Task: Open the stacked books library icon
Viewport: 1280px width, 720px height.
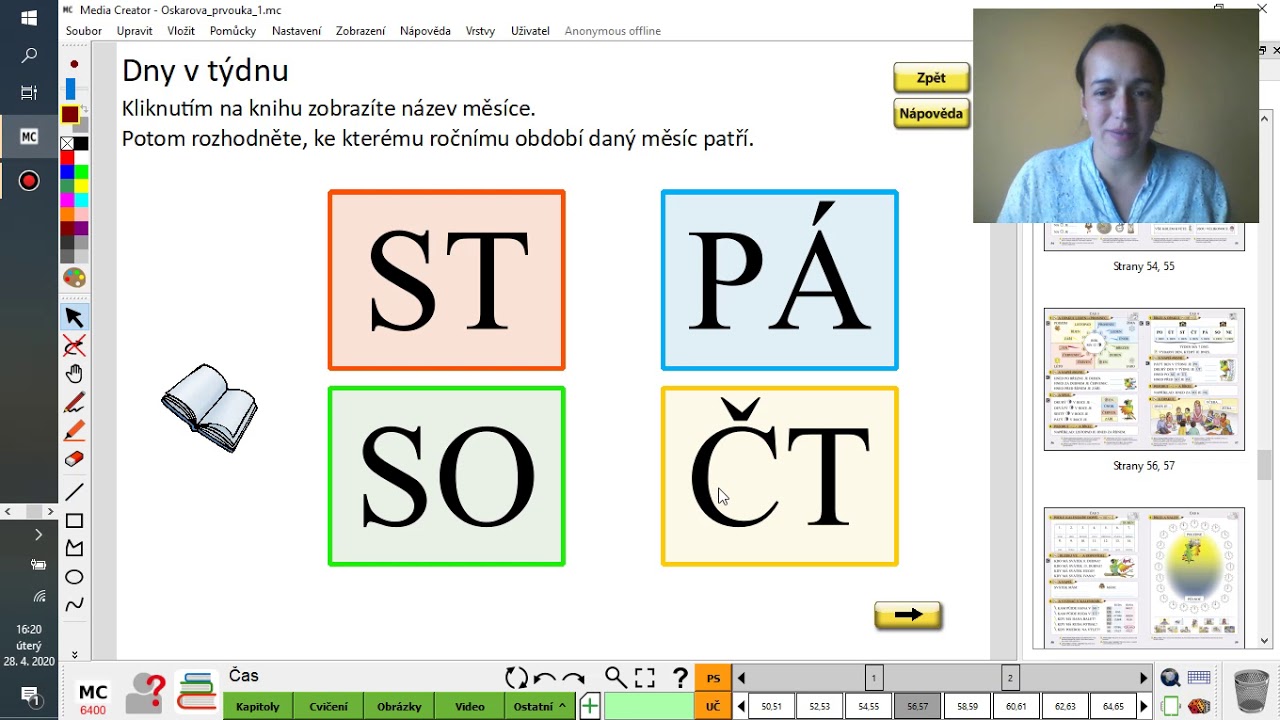Action: (196, 691)
